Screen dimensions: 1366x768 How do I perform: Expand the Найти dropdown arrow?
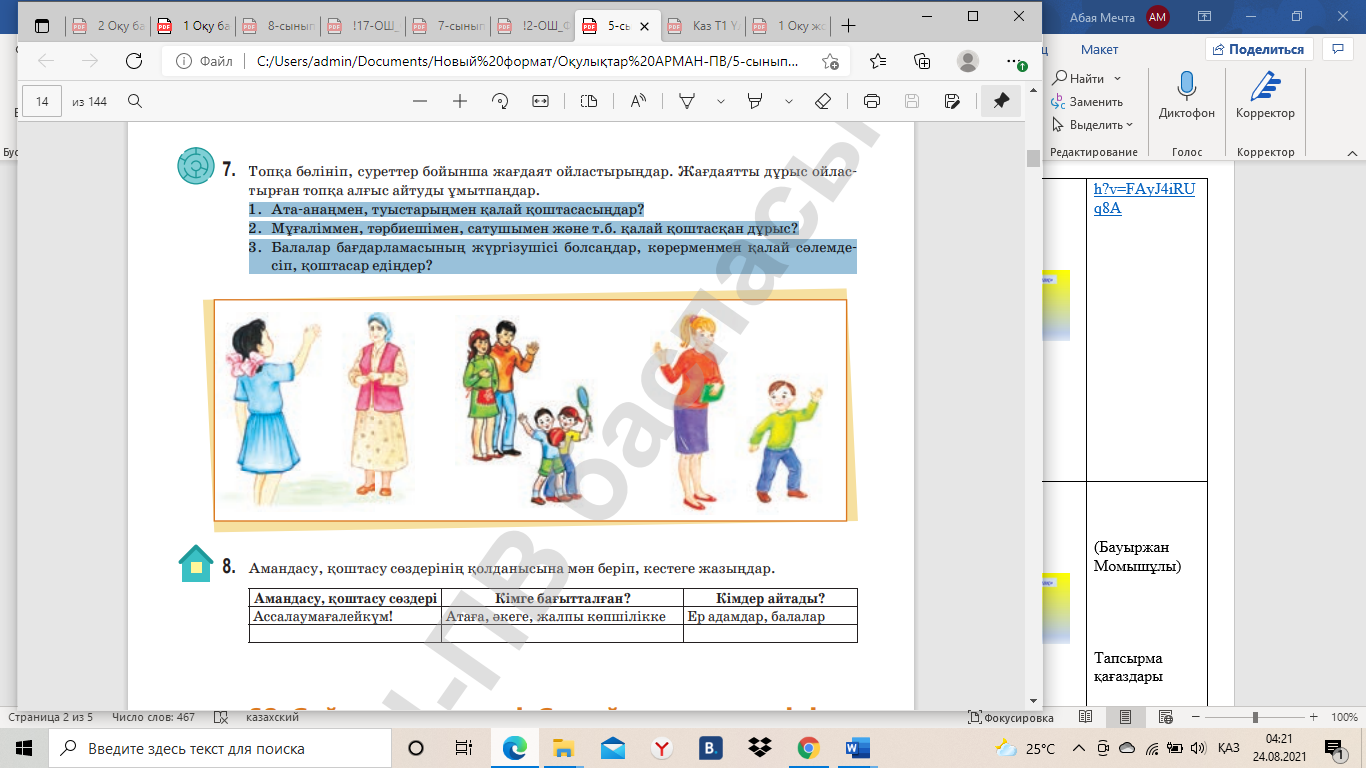click(x=1117, y=79)
